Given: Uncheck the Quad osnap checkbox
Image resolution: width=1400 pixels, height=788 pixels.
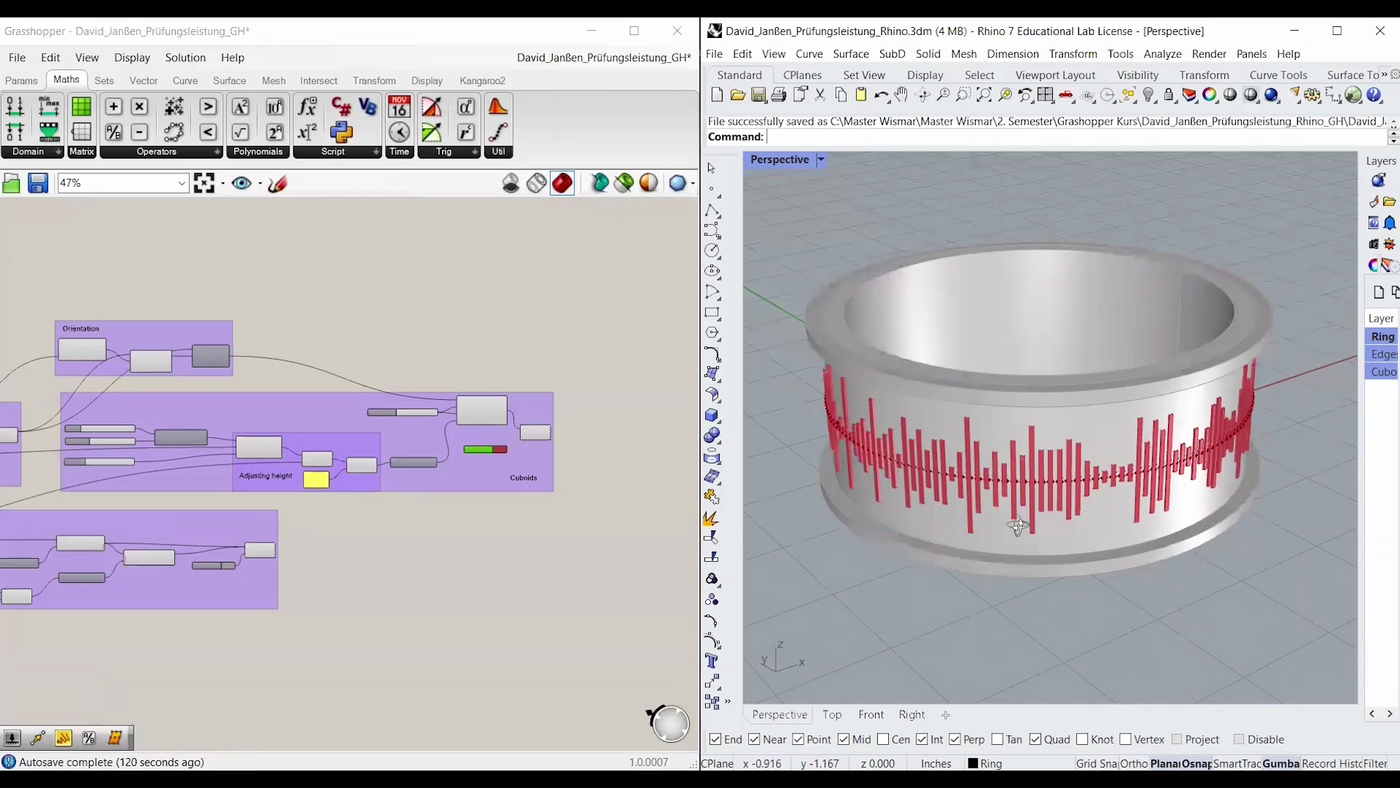Looking at the screenshot, I should (x=1035, y=740).
